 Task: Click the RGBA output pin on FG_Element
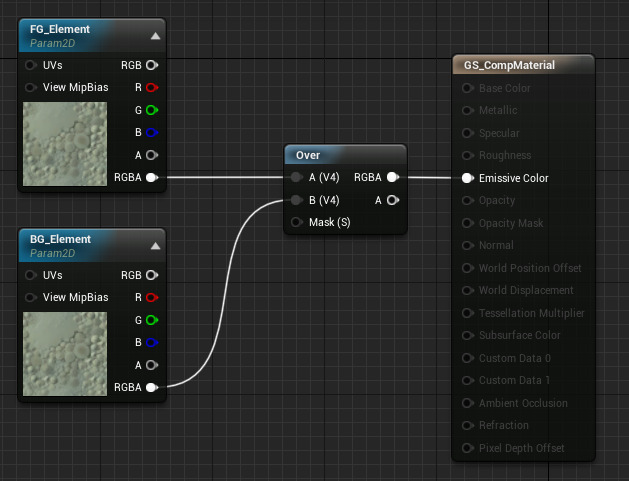[151, 178]
